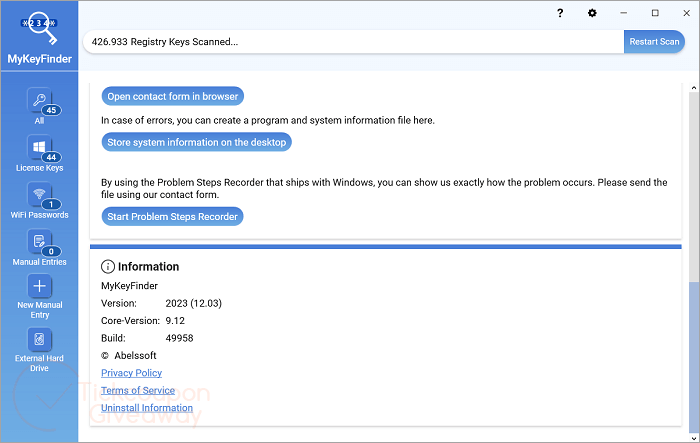Screen dimensions: 700x443
Task: Start Problem Steps Recorder
Action: point(172,216)
